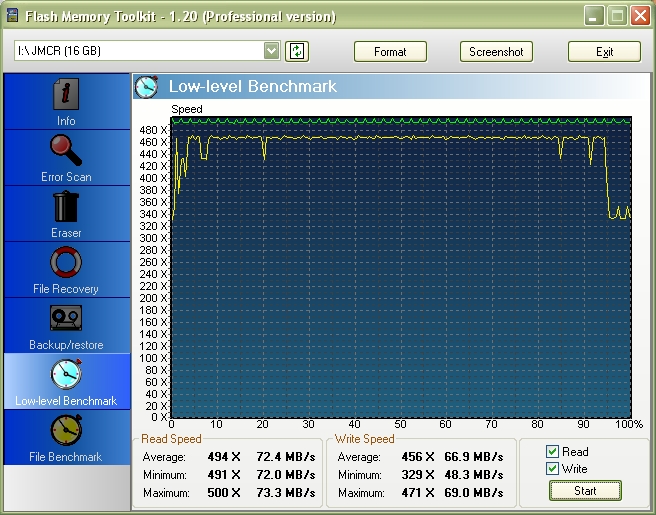Select Low-level Benchmark stopwatch icon

[x=66, y=375]
